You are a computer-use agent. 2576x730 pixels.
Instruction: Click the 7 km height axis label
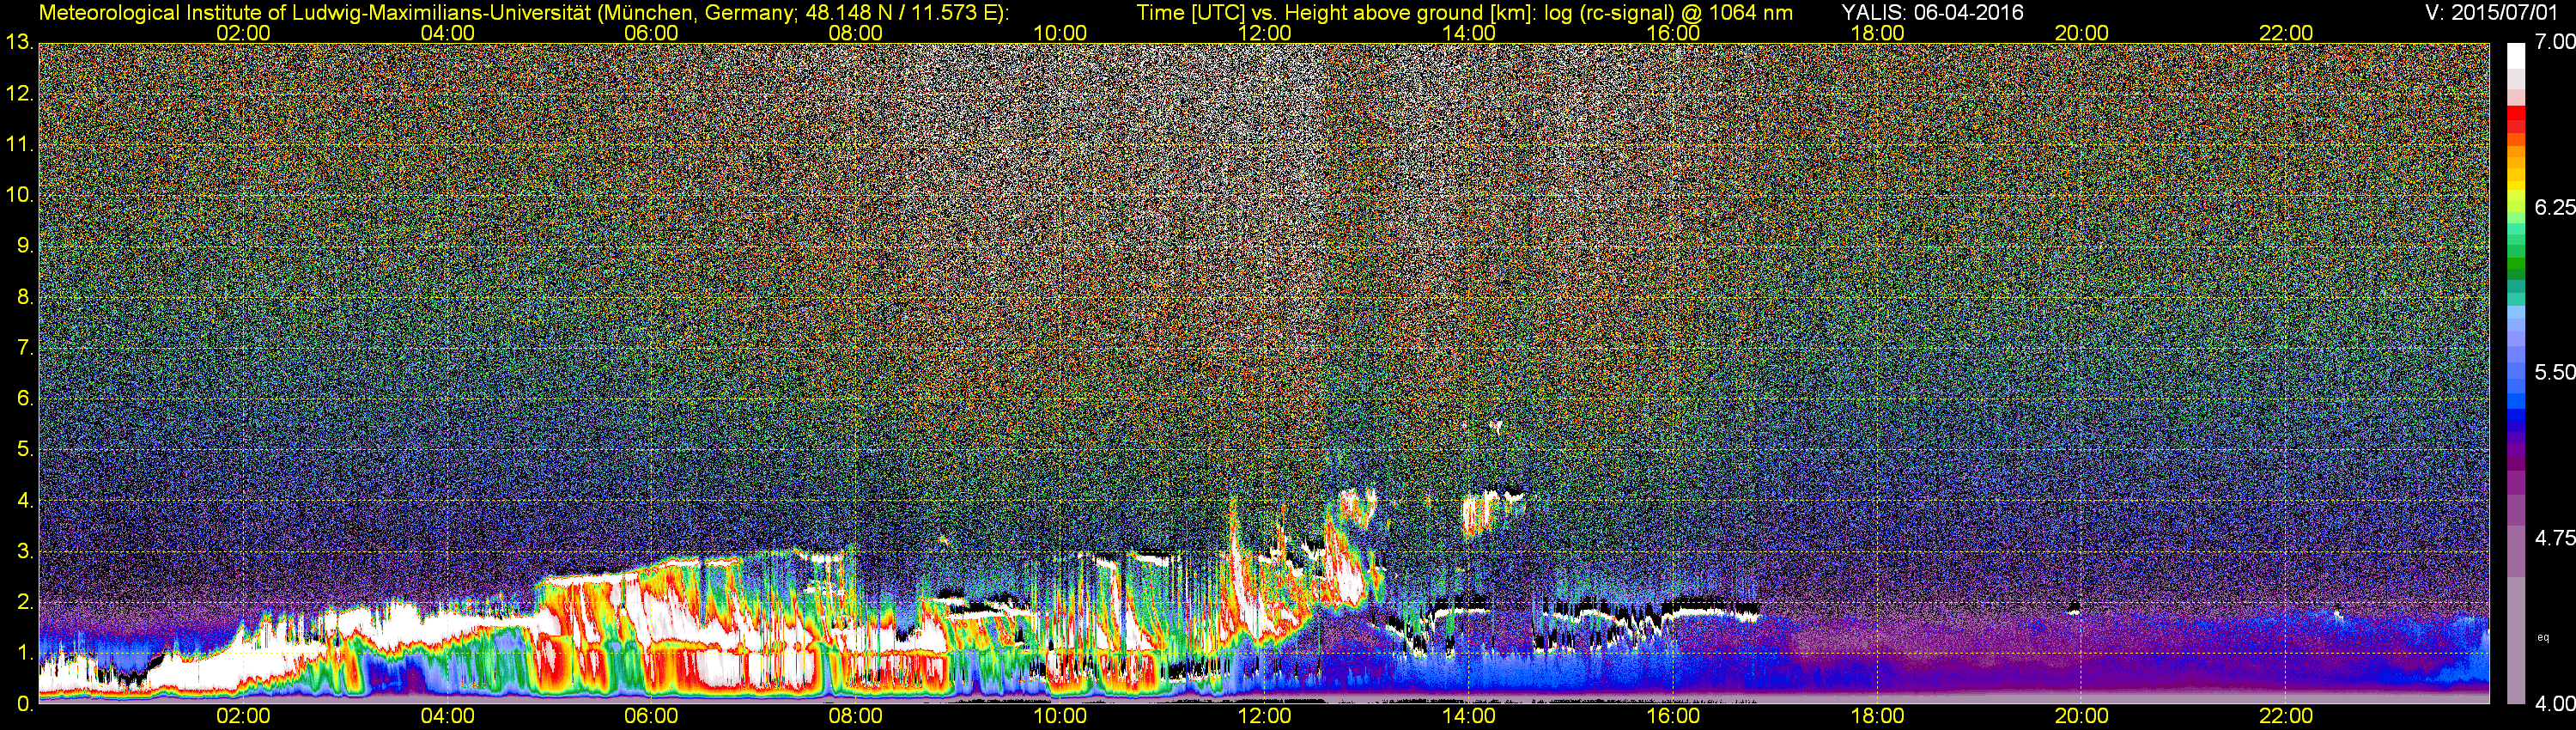point(25,348)
